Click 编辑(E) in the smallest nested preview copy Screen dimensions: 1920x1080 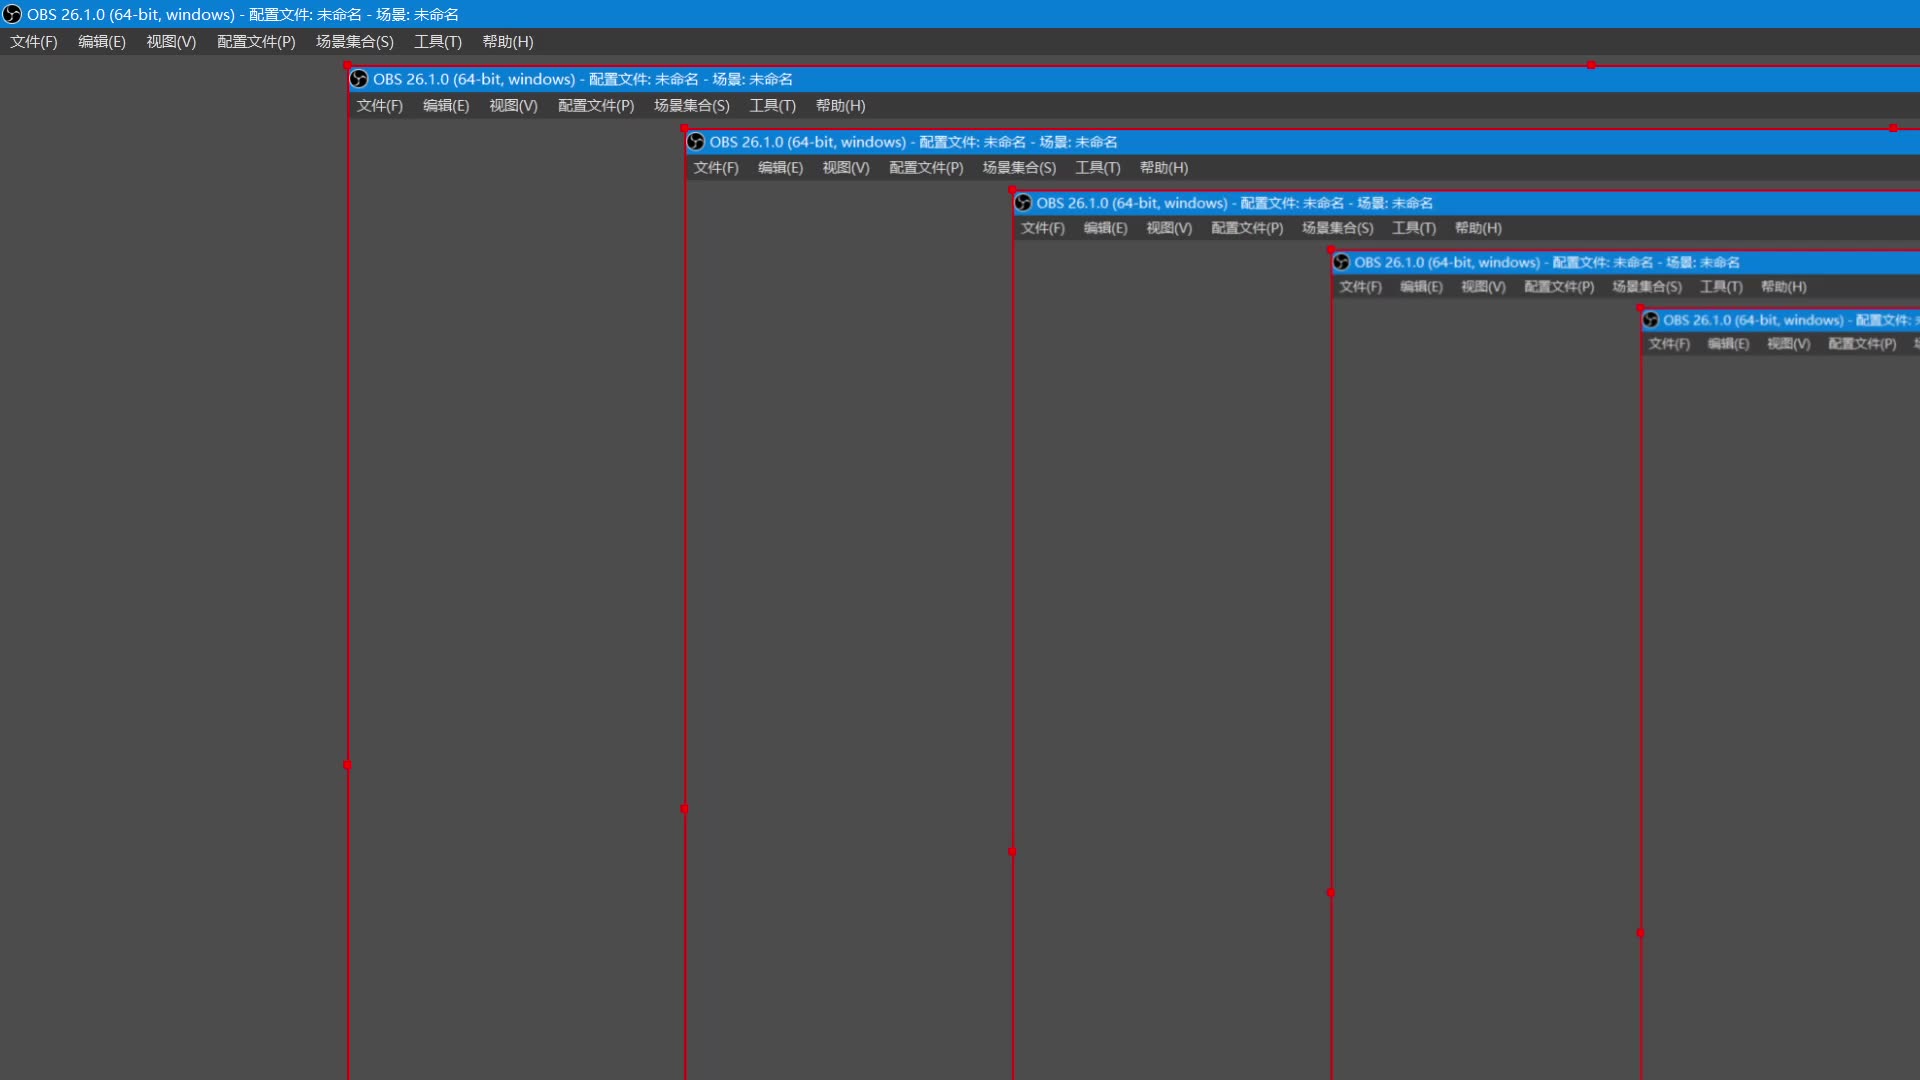point(1729,344)
